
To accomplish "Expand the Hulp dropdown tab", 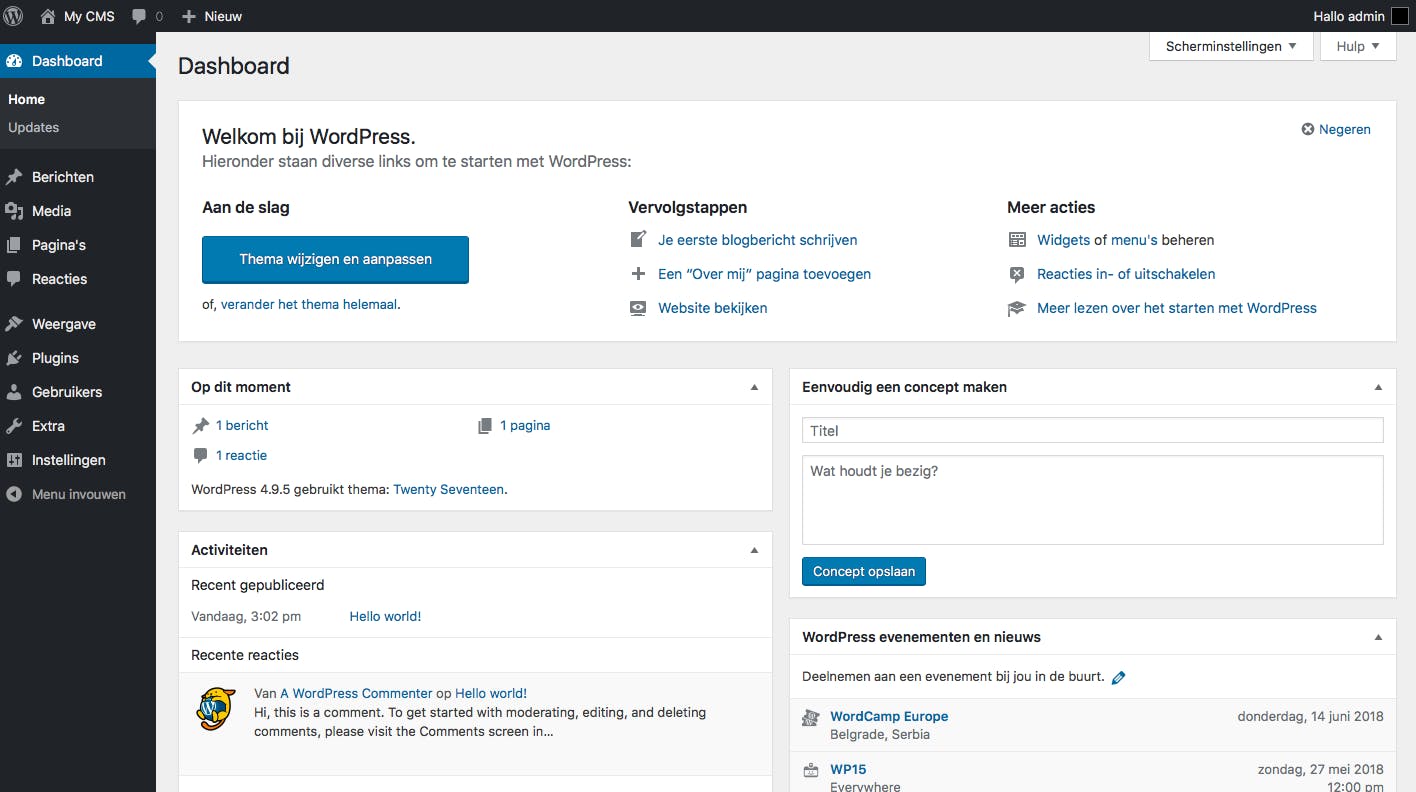I will pyautogui.click(x=1357, y=46).
